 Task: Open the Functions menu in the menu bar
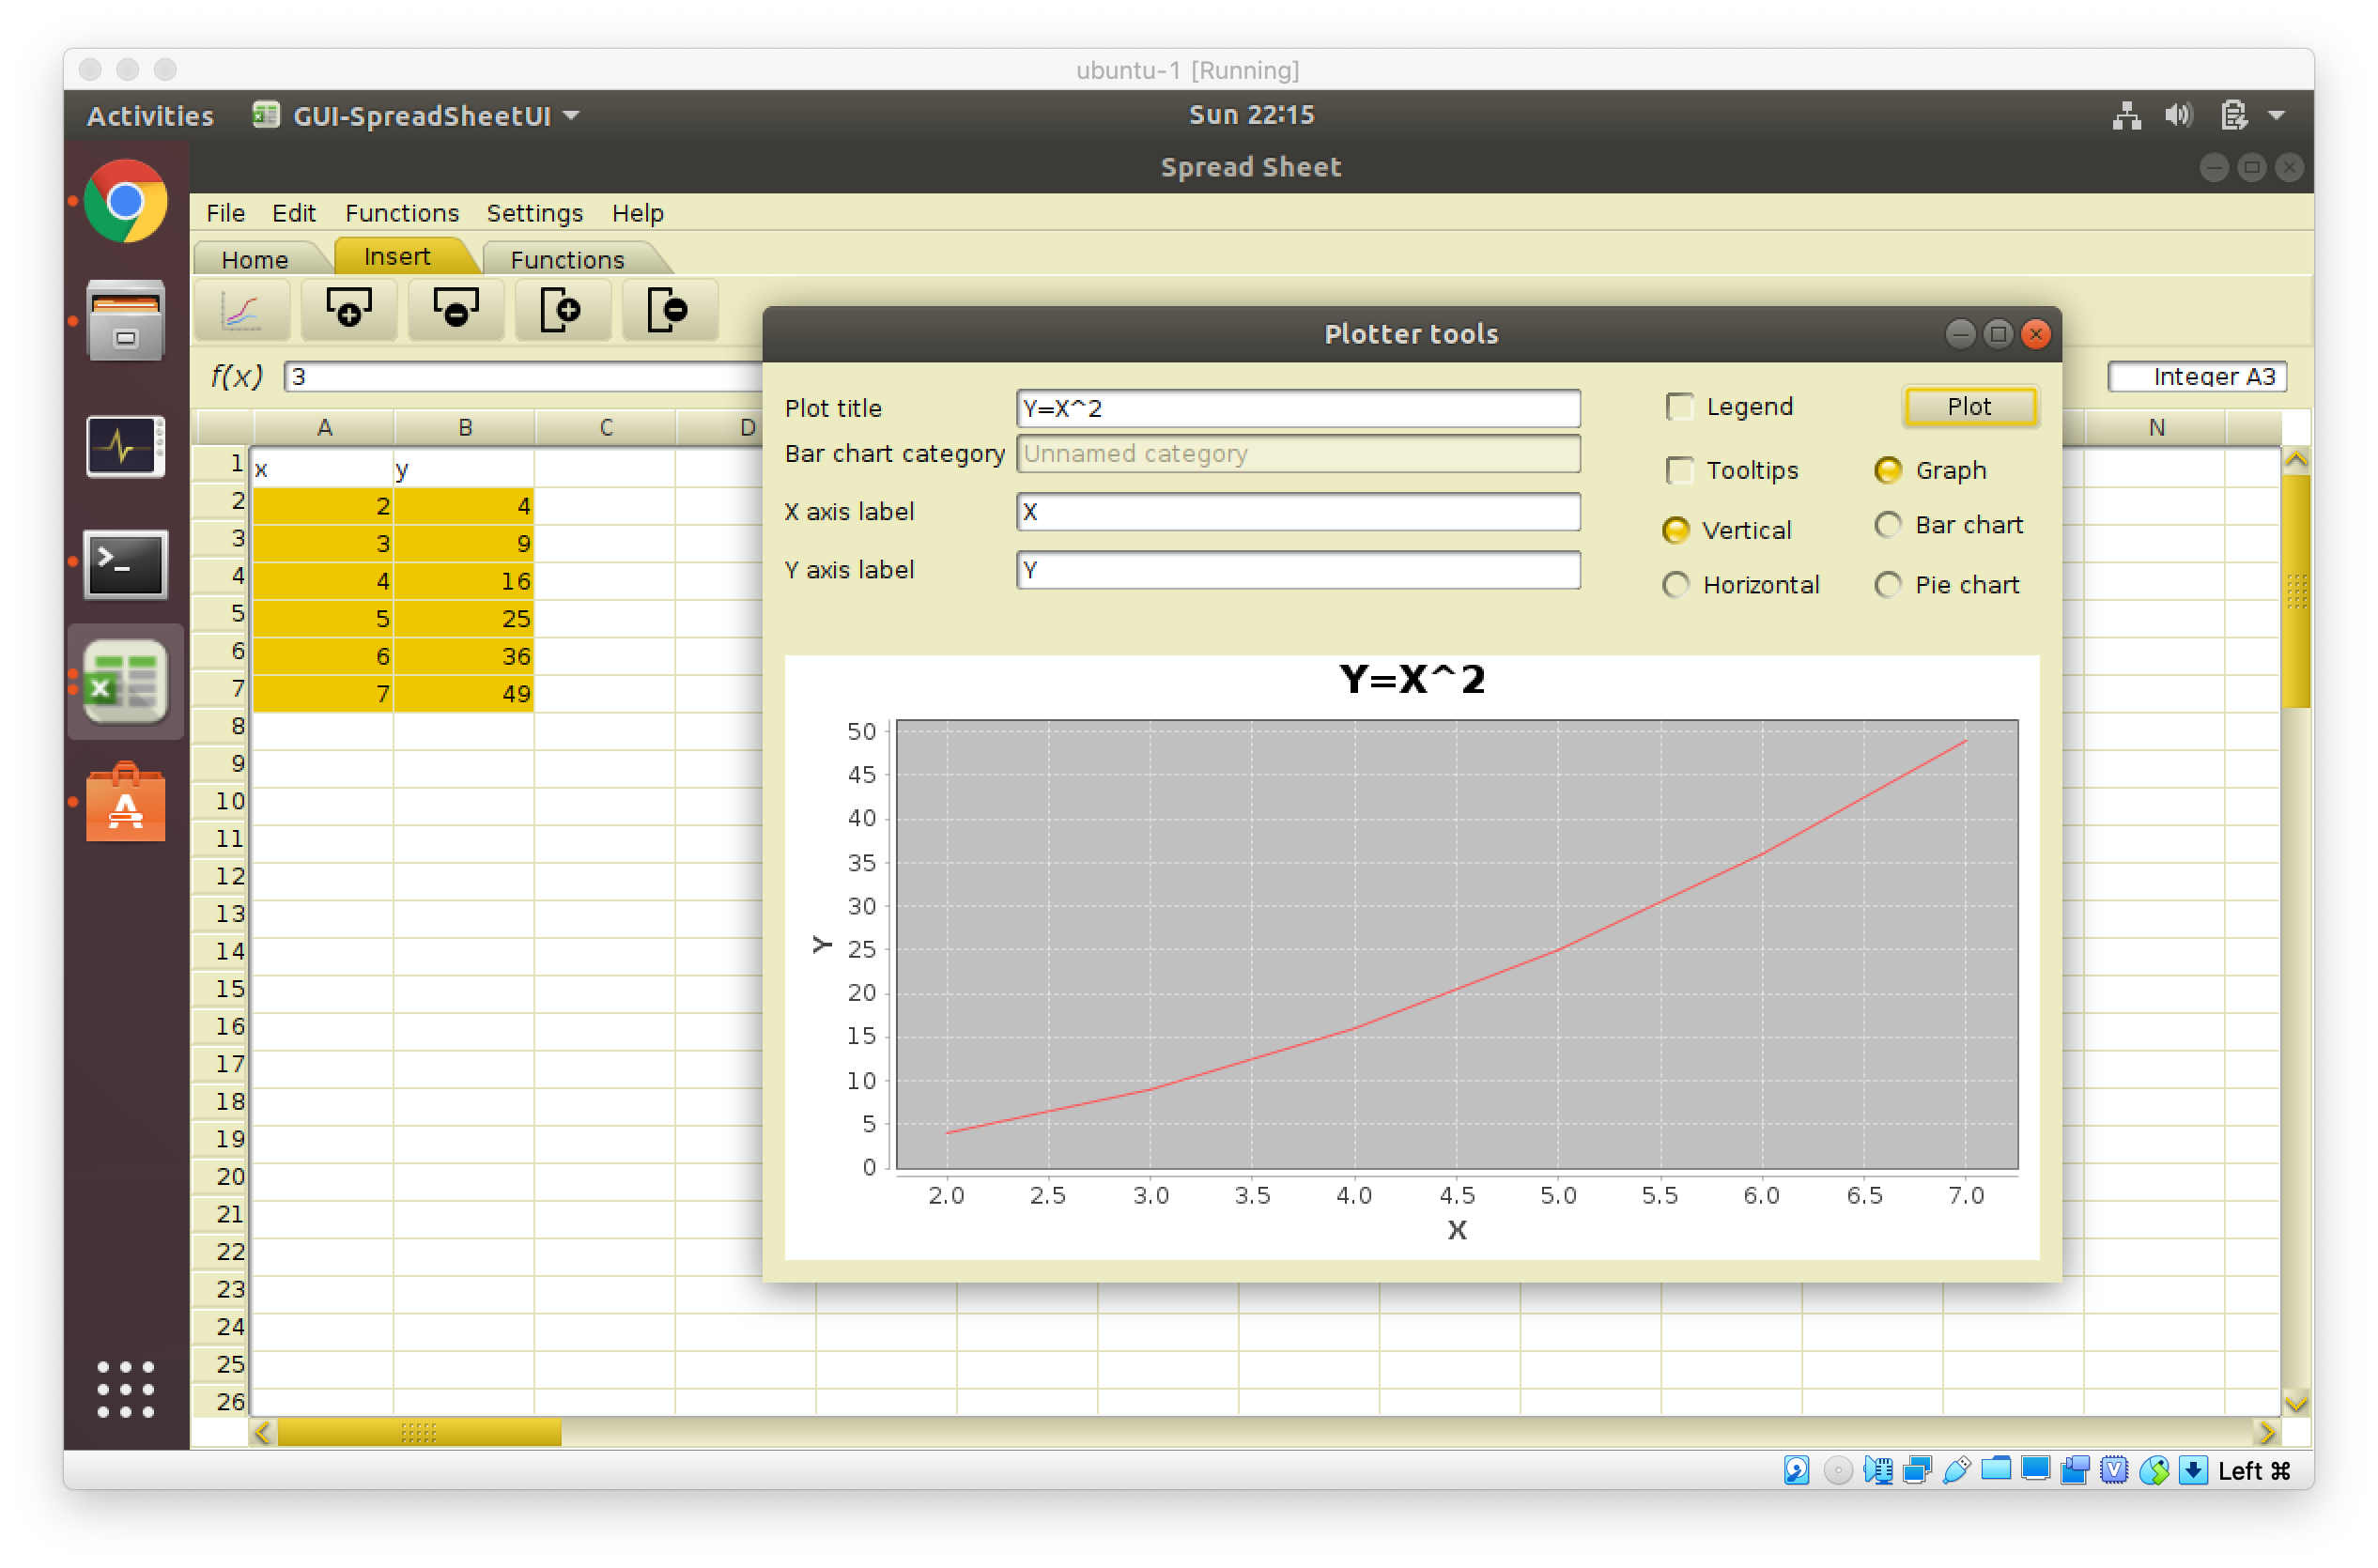402,213
